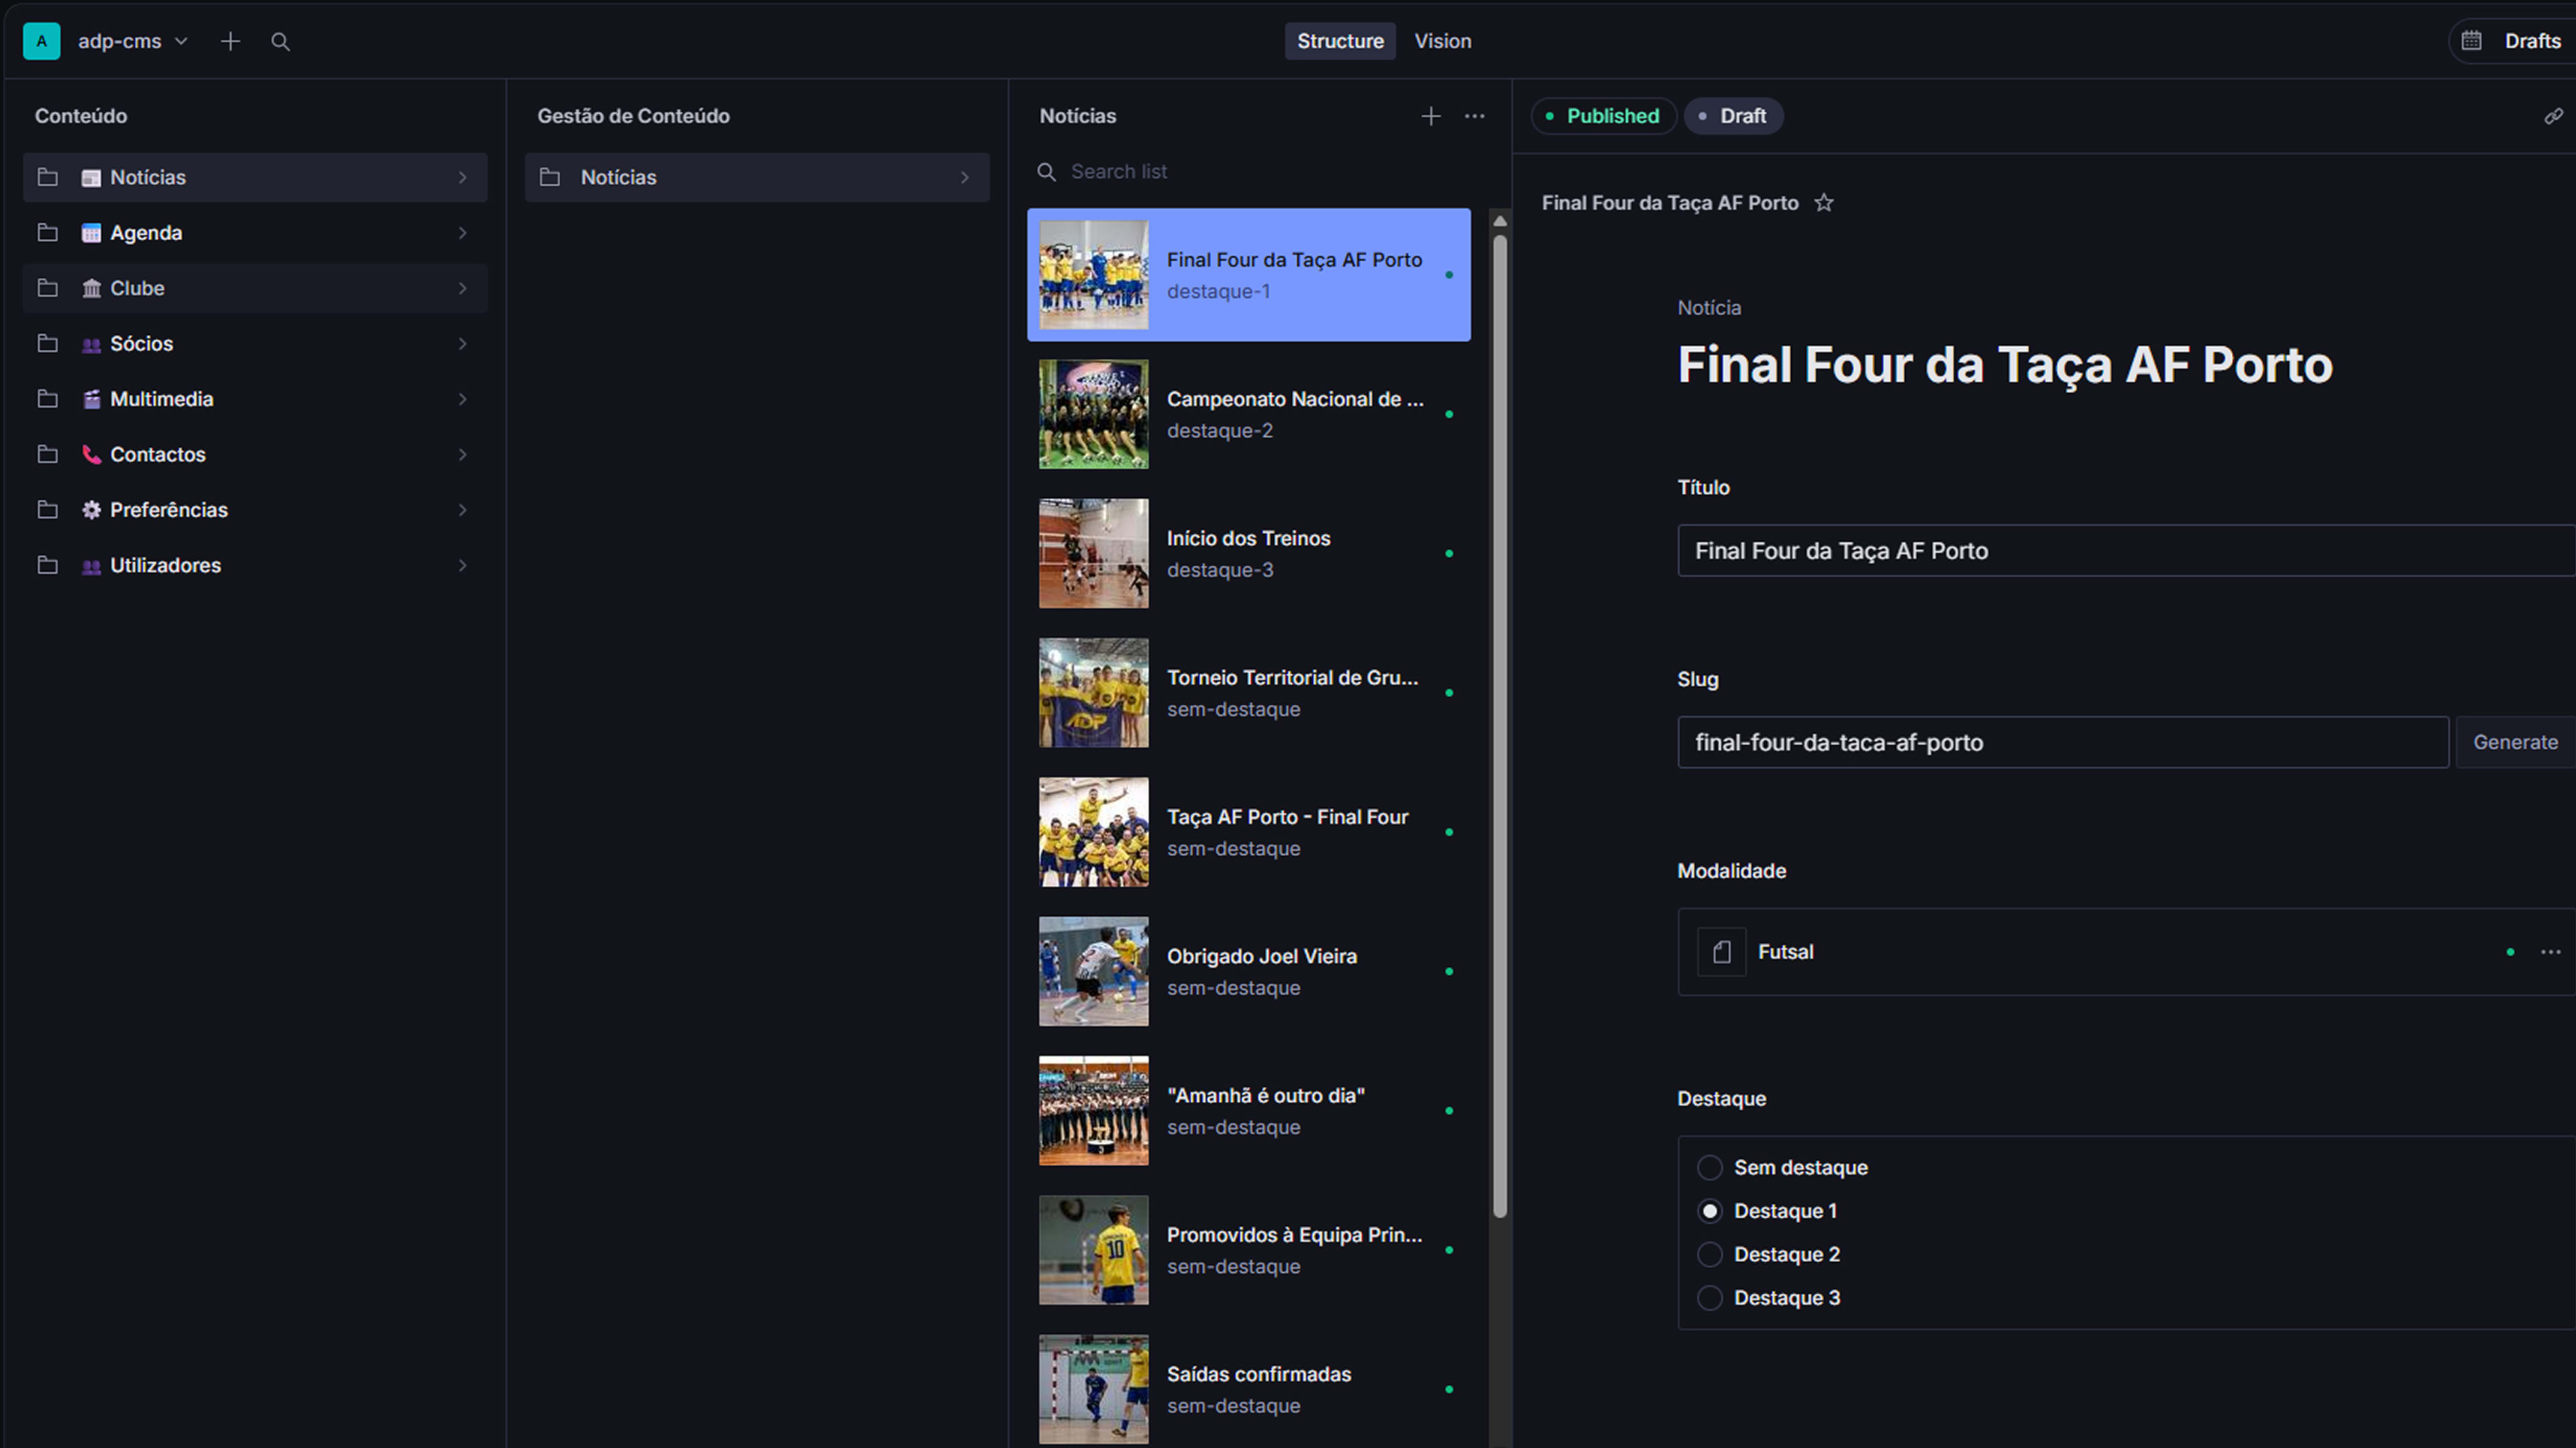Select Sem destaque radio option
This screenshot has width=2576, height=1448.
[1709, 1168]
